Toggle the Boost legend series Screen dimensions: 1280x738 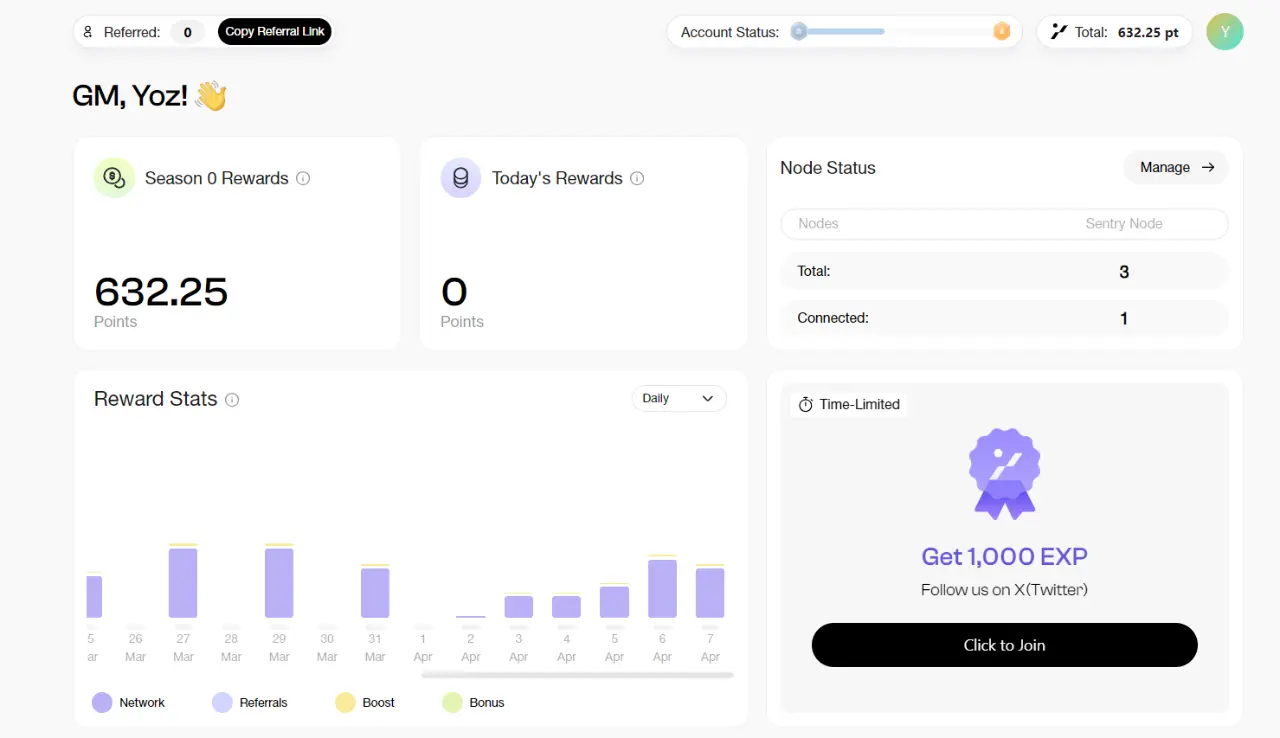[x=365, y=702]
